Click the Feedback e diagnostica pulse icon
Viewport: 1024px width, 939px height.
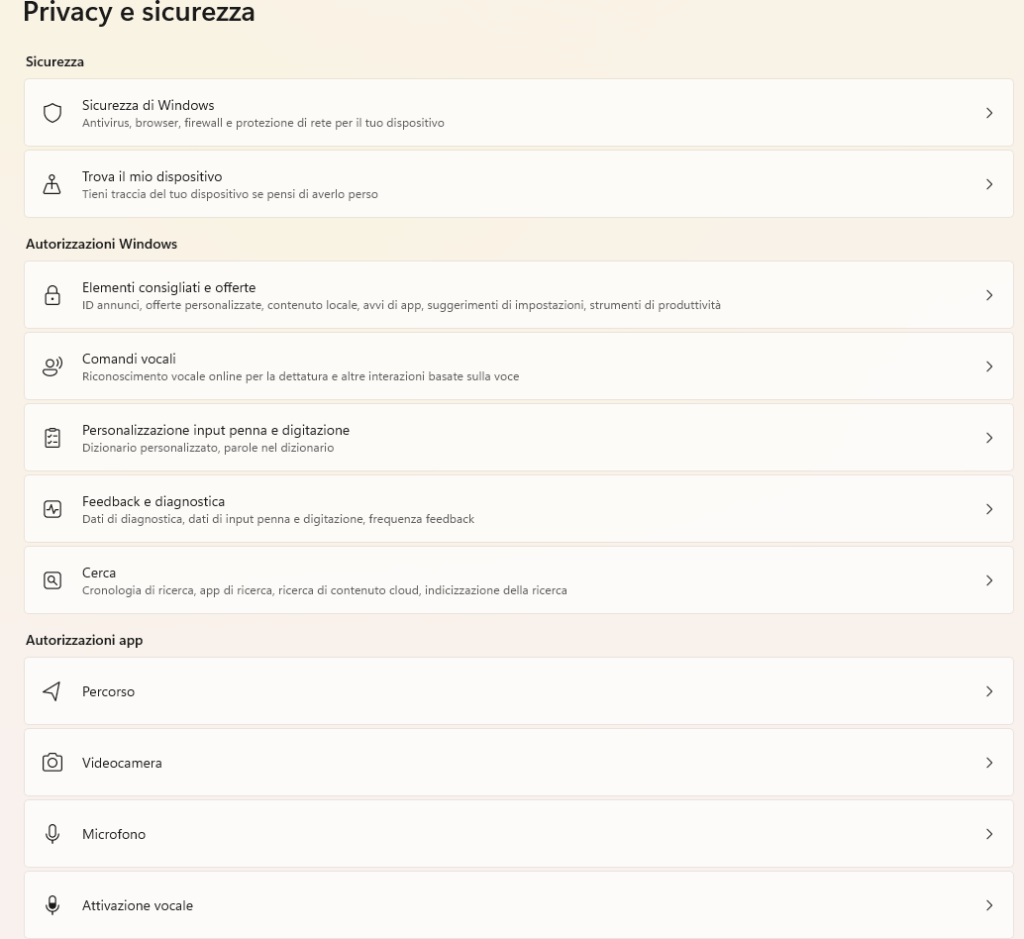pos(53,509)
